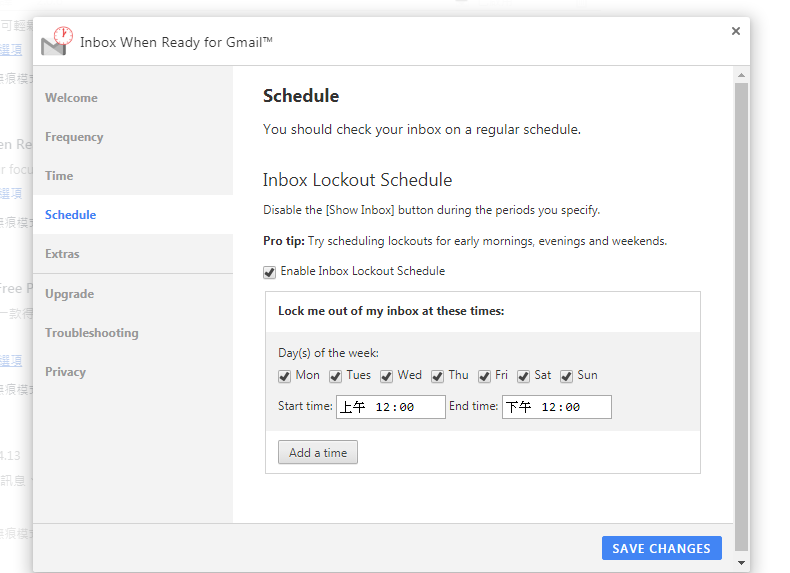Toggle Enable Inbox Lockout Schedule checkbox
The height and width of the screenshot is (573, 790).
point(269,272)
